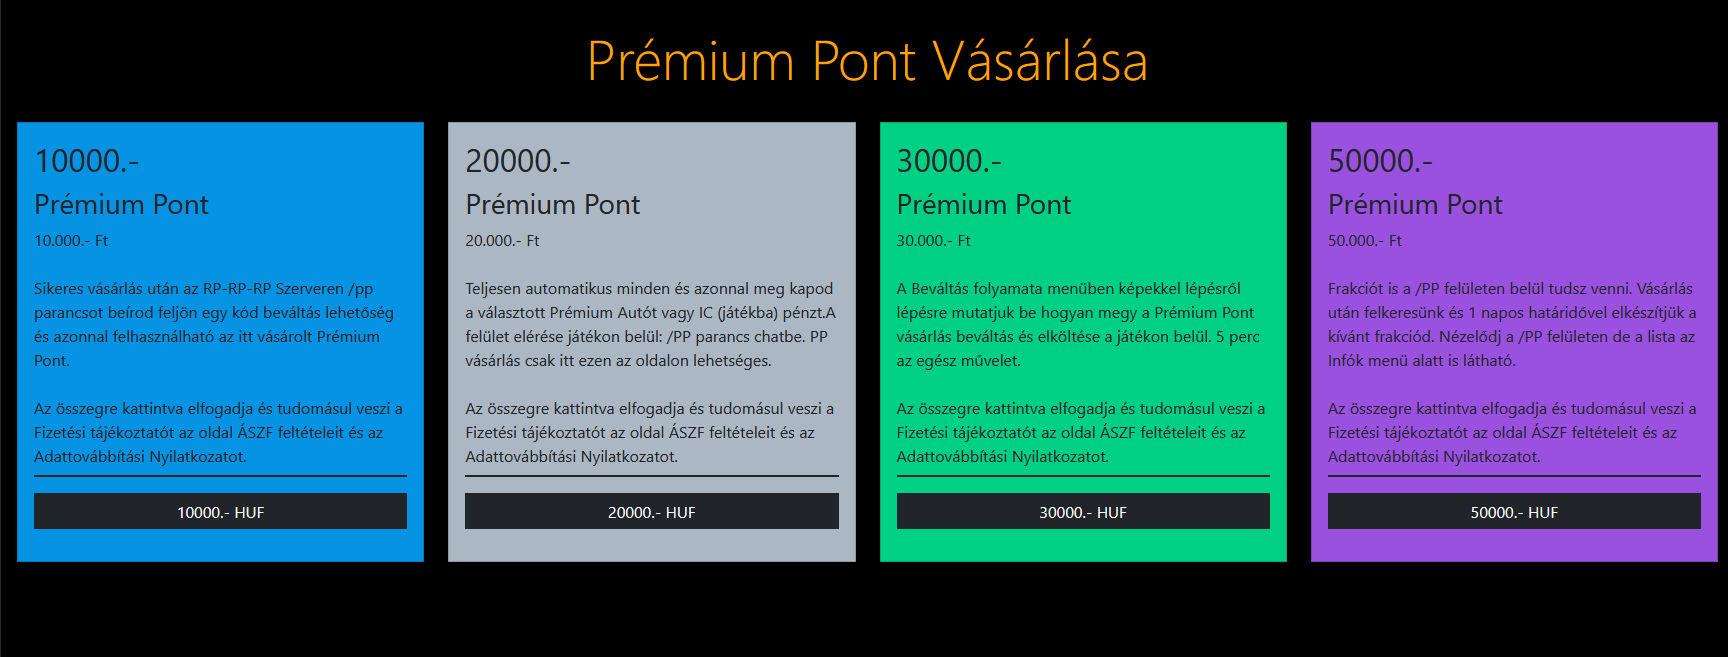Click the 20.000.- Ft price text
This screenshot has width=1728, height=657.
pos(502,241)
